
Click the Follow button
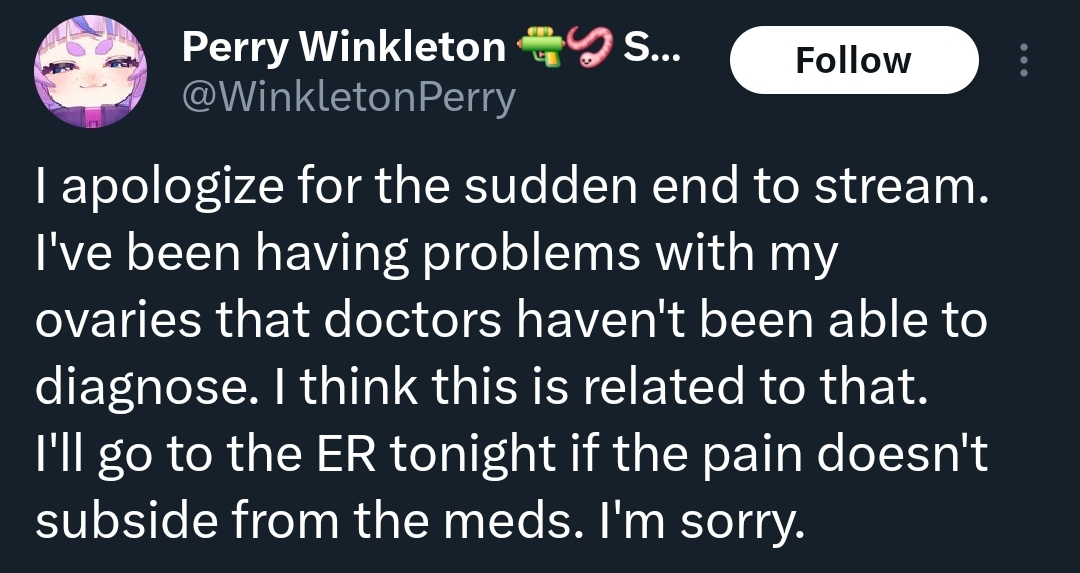(853, 61)
